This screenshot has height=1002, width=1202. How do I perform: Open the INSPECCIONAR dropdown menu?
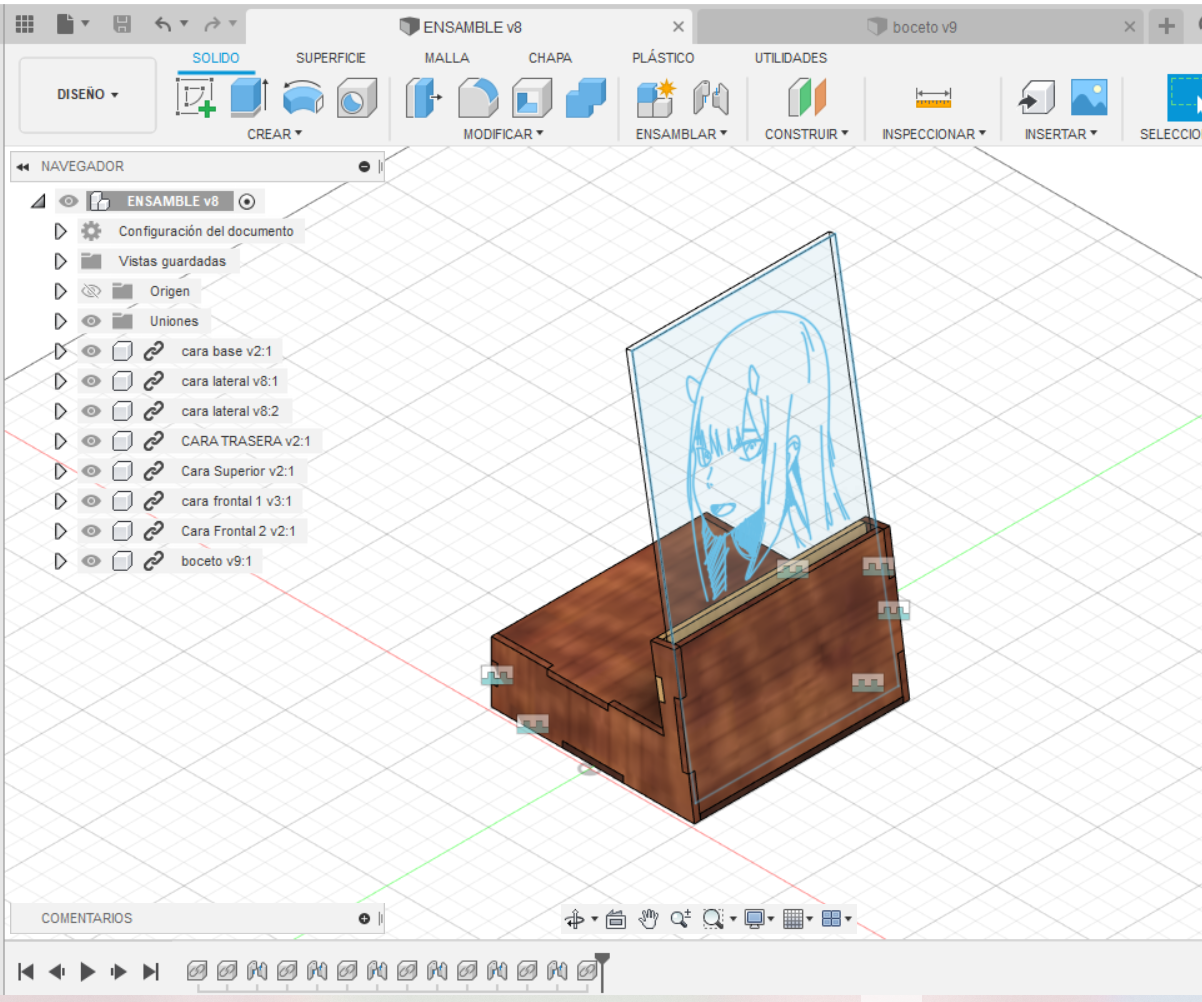point(934,133)
